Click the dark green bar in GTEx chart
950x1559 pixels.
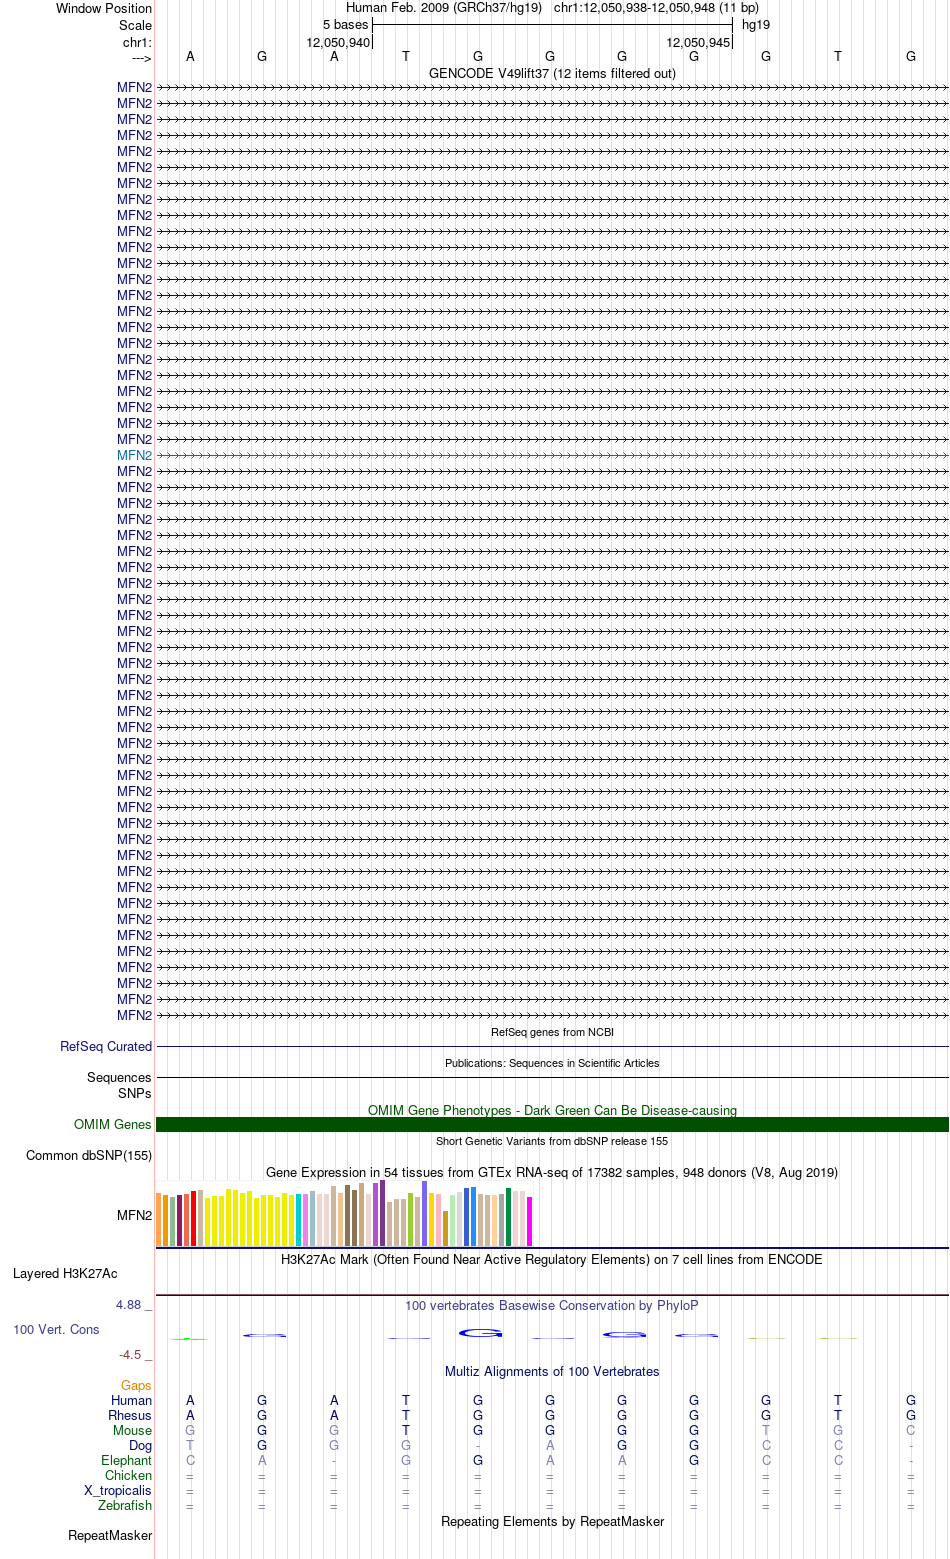509,1217
